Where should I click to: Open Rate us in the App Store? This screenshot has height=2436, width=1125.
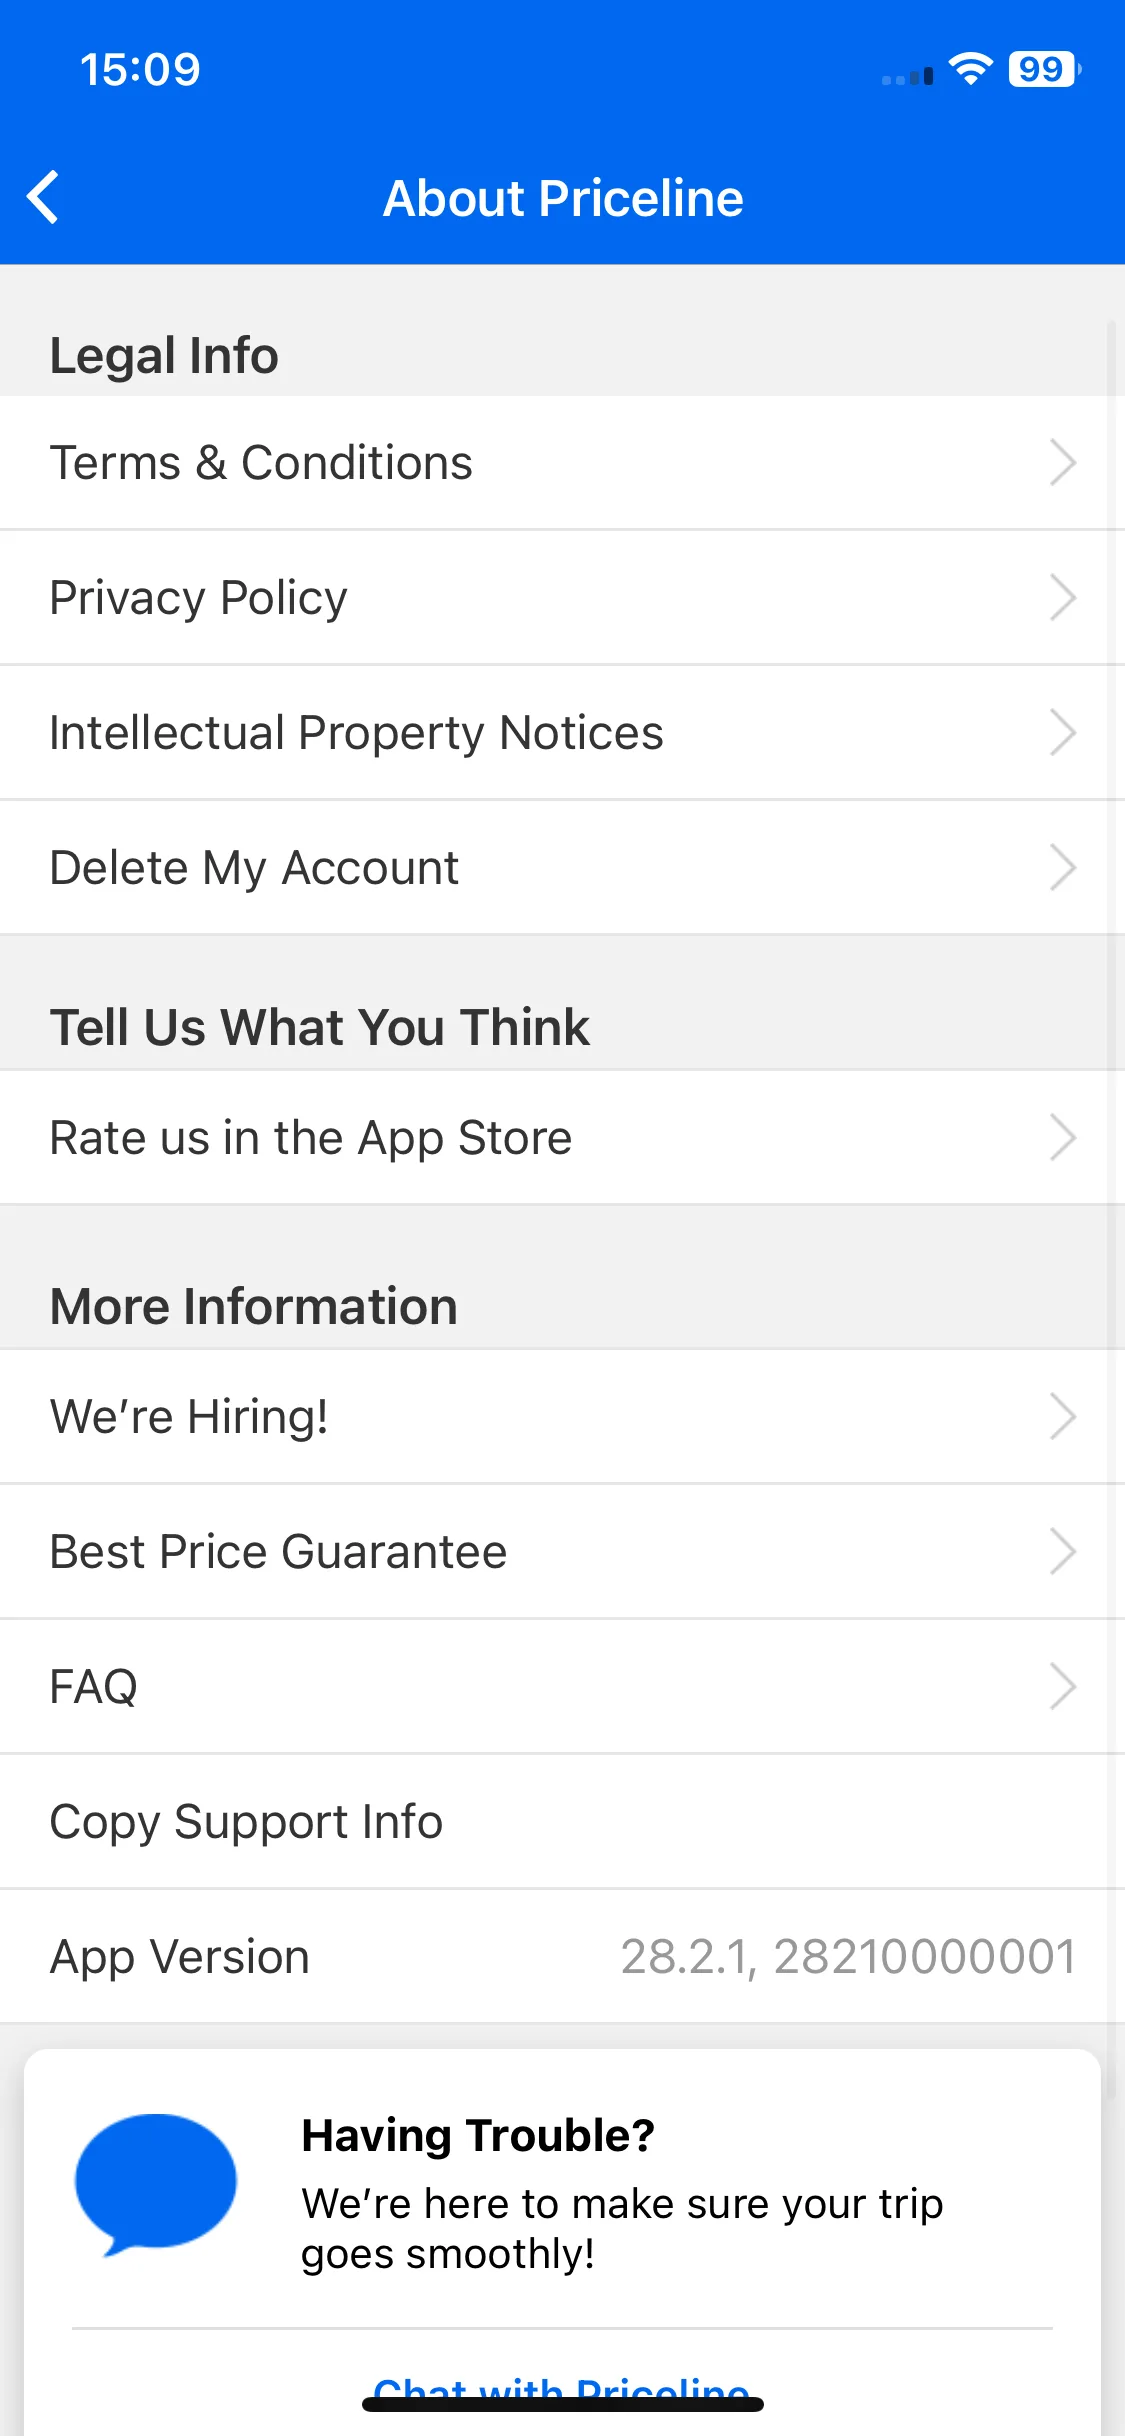(x=562, y=1138)
